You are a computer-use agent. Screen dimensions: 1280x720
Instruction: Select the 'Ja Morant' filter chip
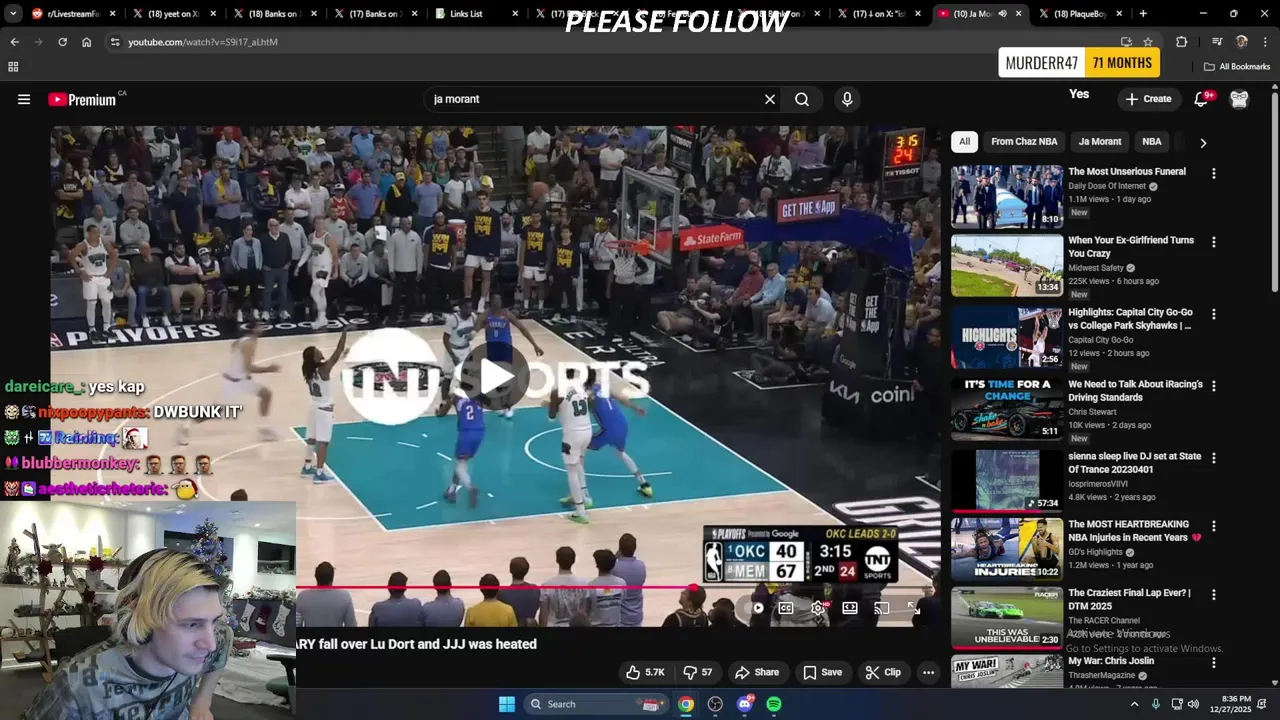[x=1100, y=142]
